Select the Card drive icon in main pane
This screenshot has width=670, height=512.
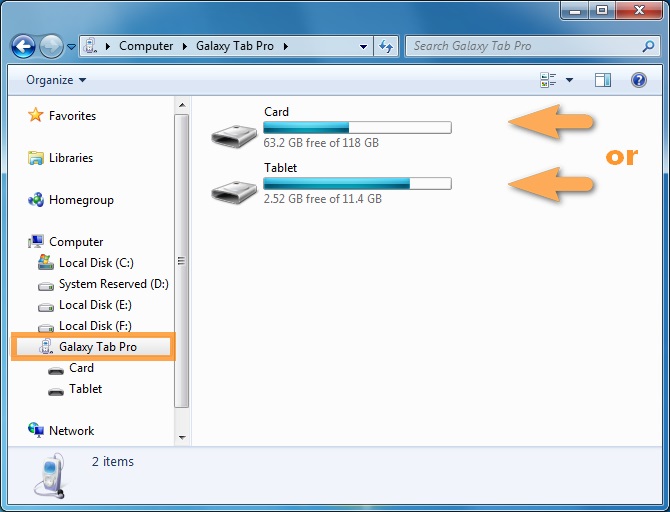[x=234, y=135]
